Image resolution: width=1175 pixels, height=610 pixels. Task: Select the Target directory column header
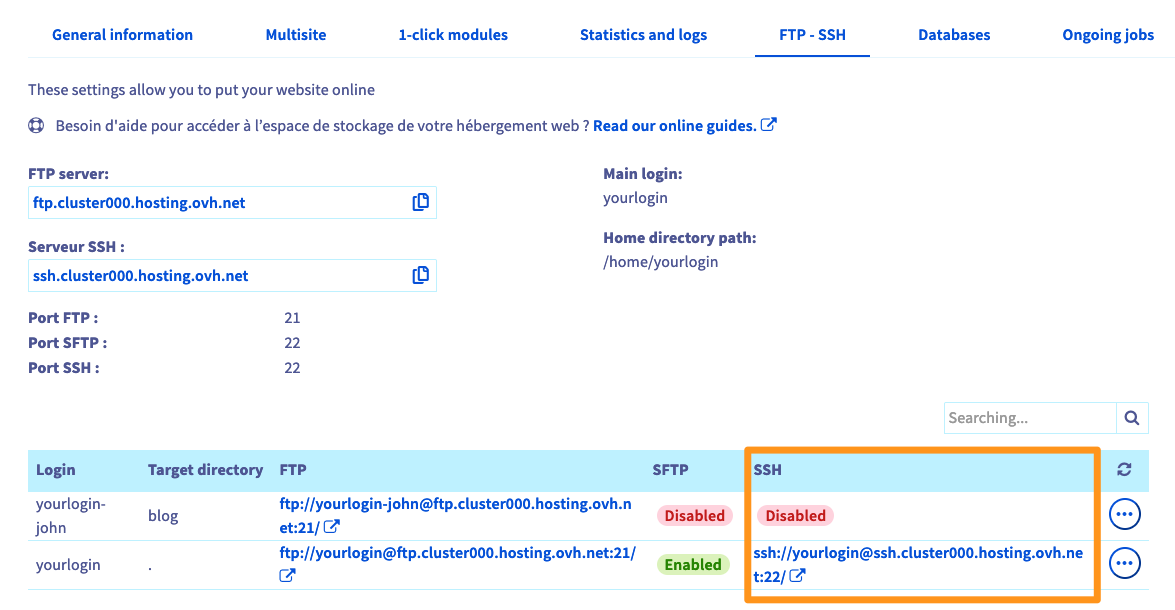click(x=205, y=470)
